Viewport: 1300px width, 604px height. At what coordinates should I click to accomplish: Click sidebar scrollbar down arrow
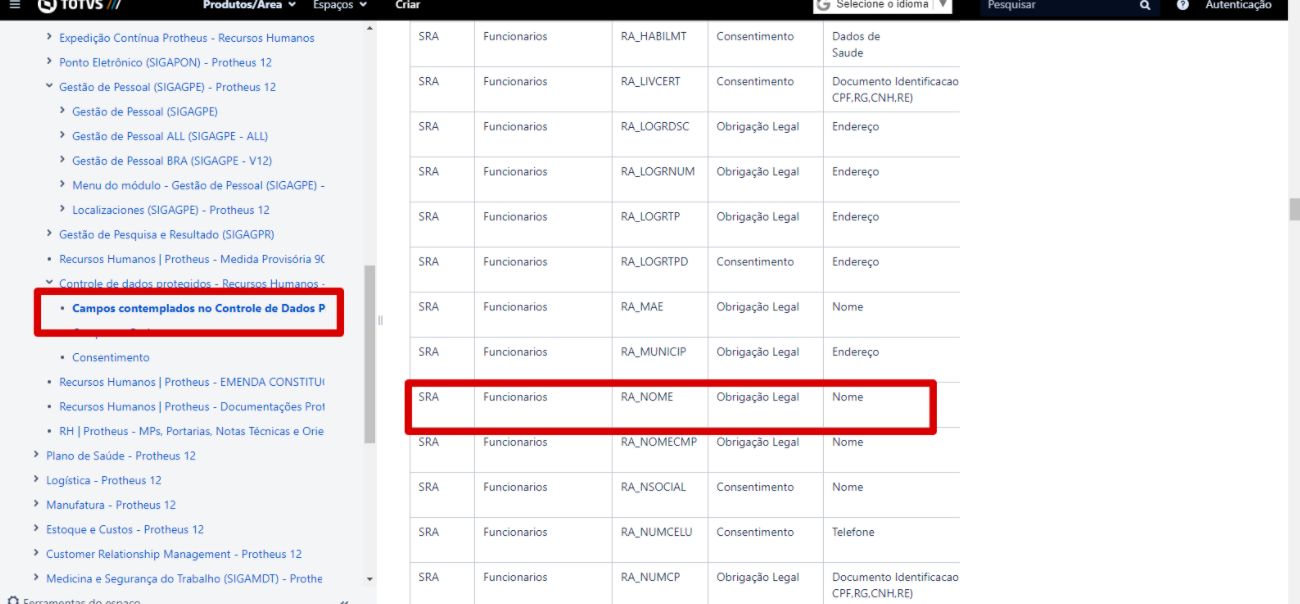pyautogui.click(x=370, y=579)
